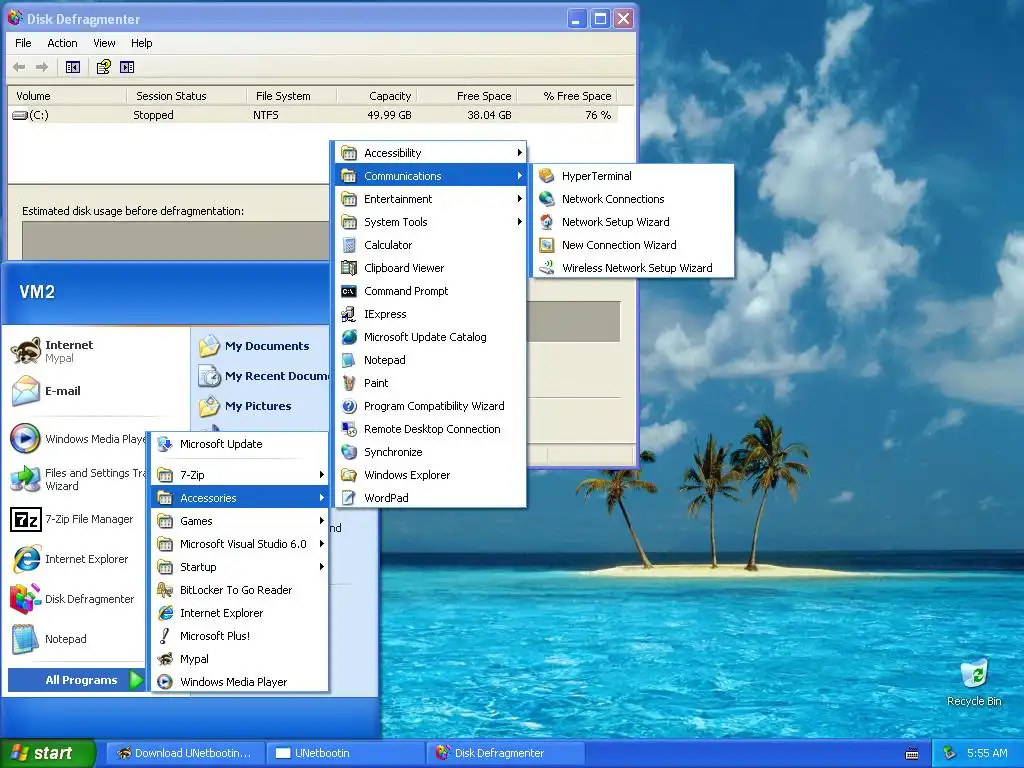Expand the 7-Zip program folder

point(240,475)
